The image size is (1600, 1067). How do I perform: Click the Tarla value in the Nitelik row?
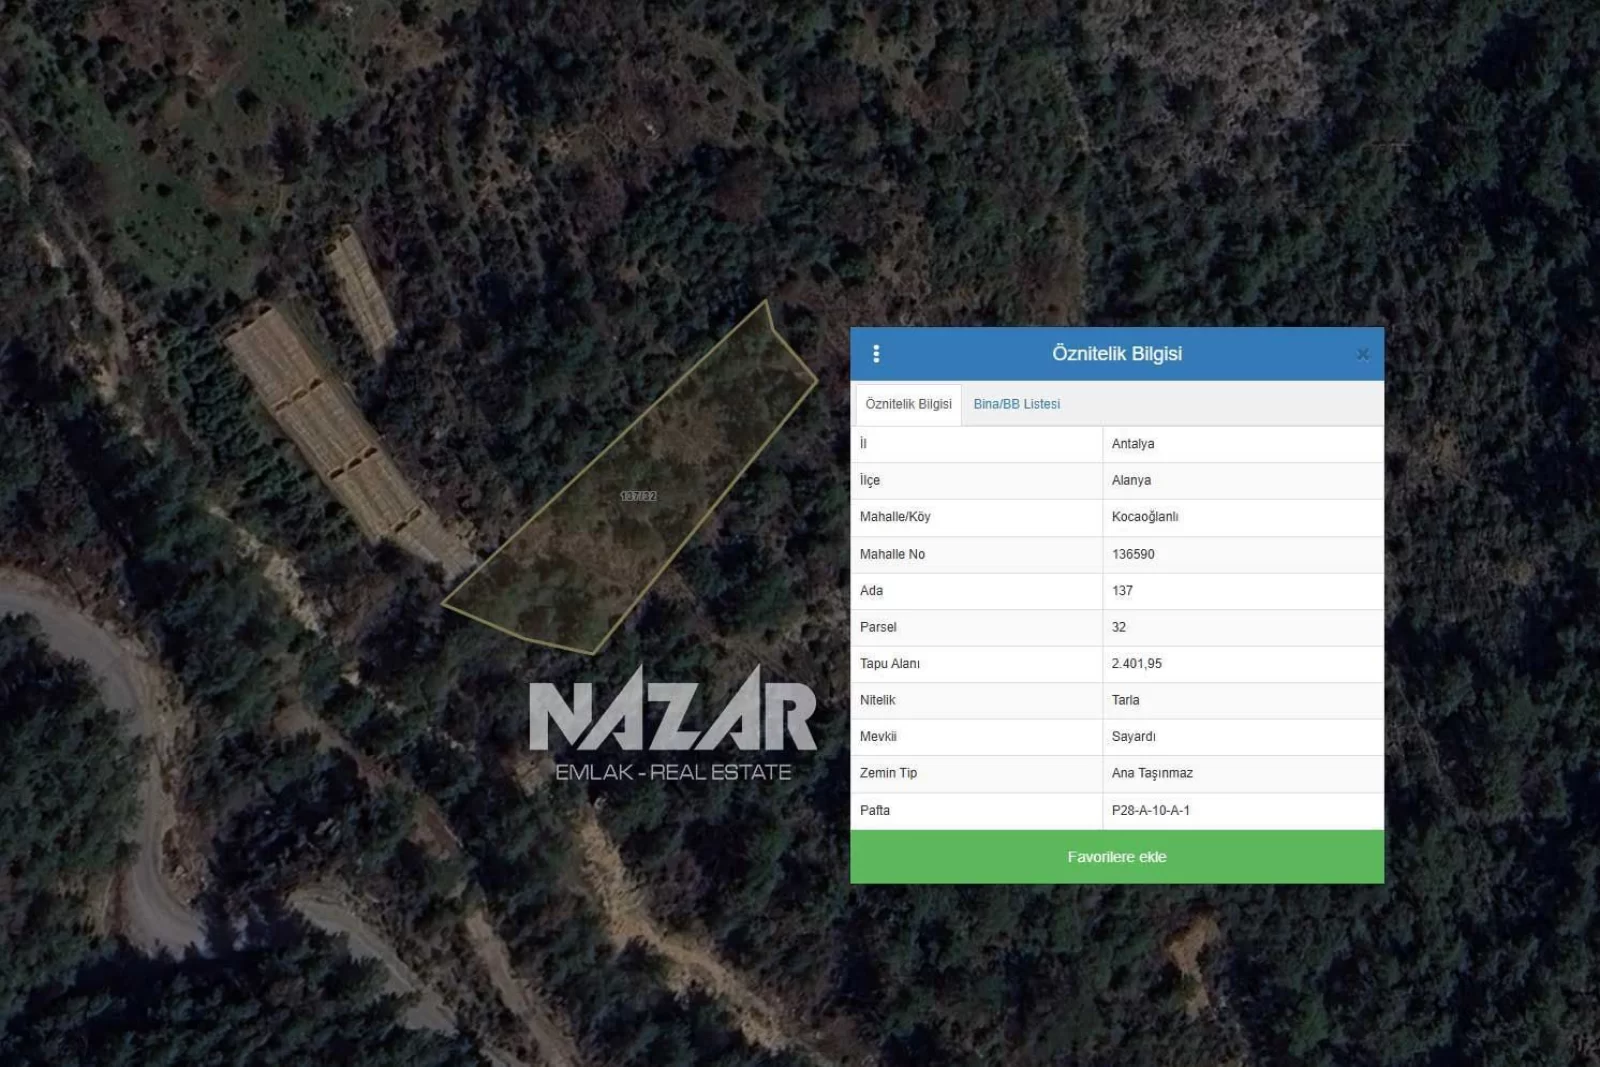[x=1125, y=700]
